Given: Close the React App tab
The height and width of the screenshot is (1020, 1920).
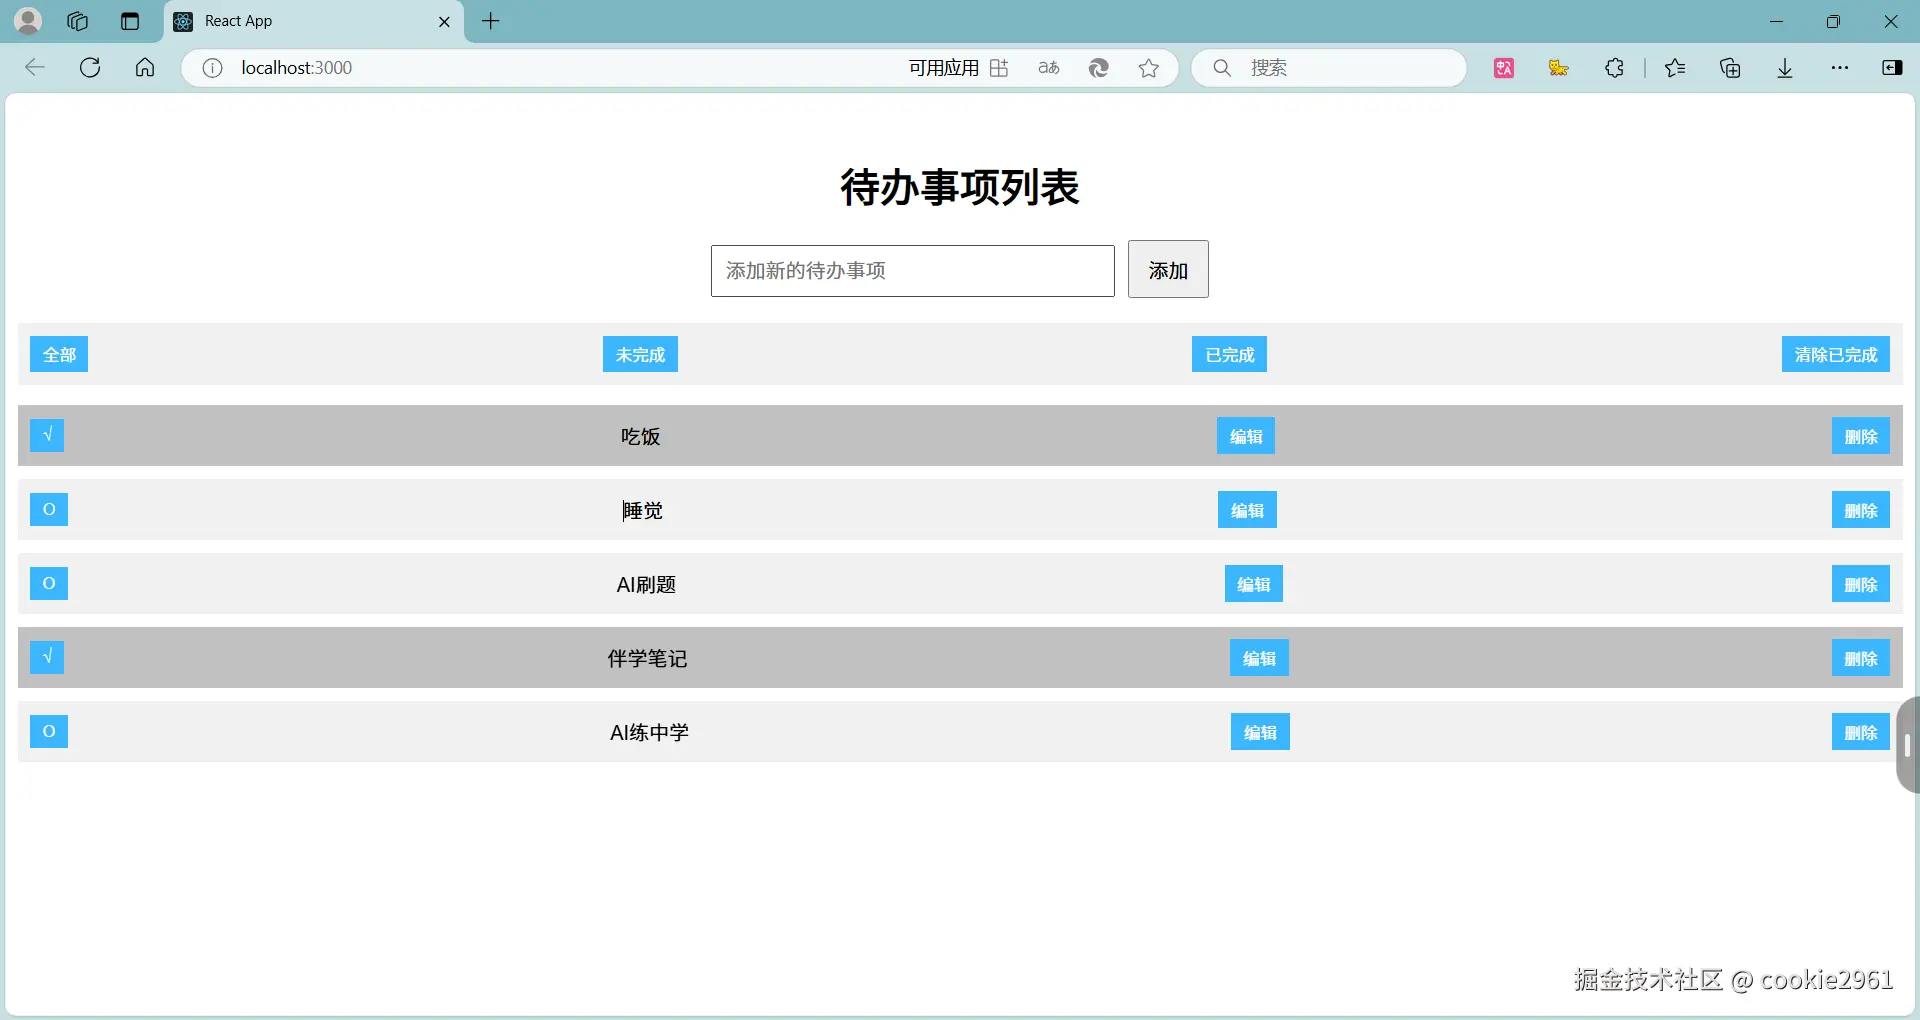Looking at the screenshot, I should point(445,21).
